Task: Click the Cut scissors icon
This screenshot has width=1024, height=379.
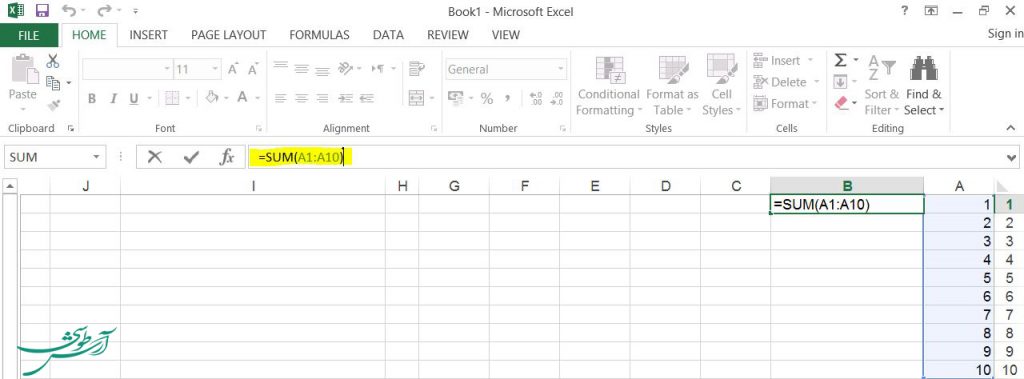Action: tap(53, 61)
